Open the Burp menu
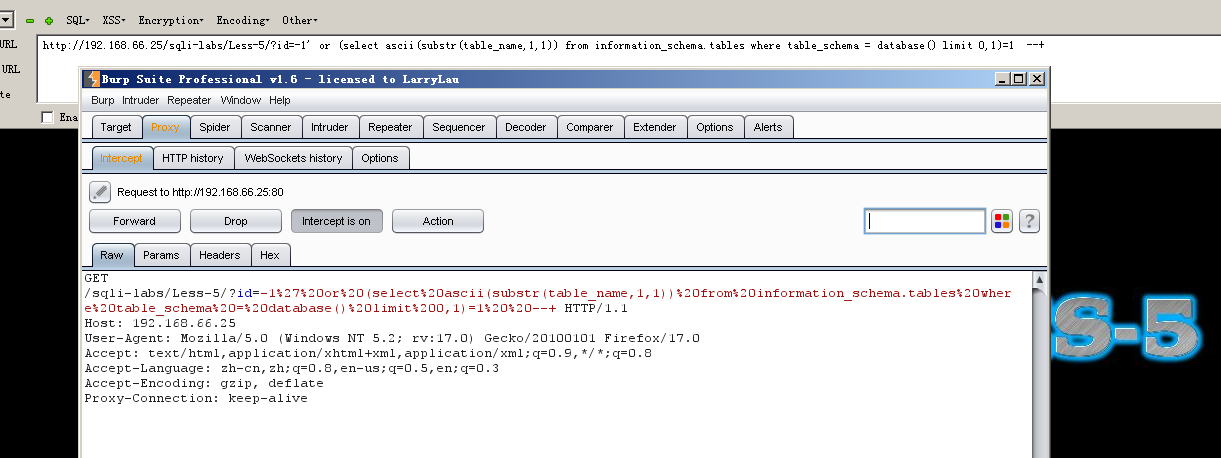This screenshot has height=458, width=1221. (103, 100)
